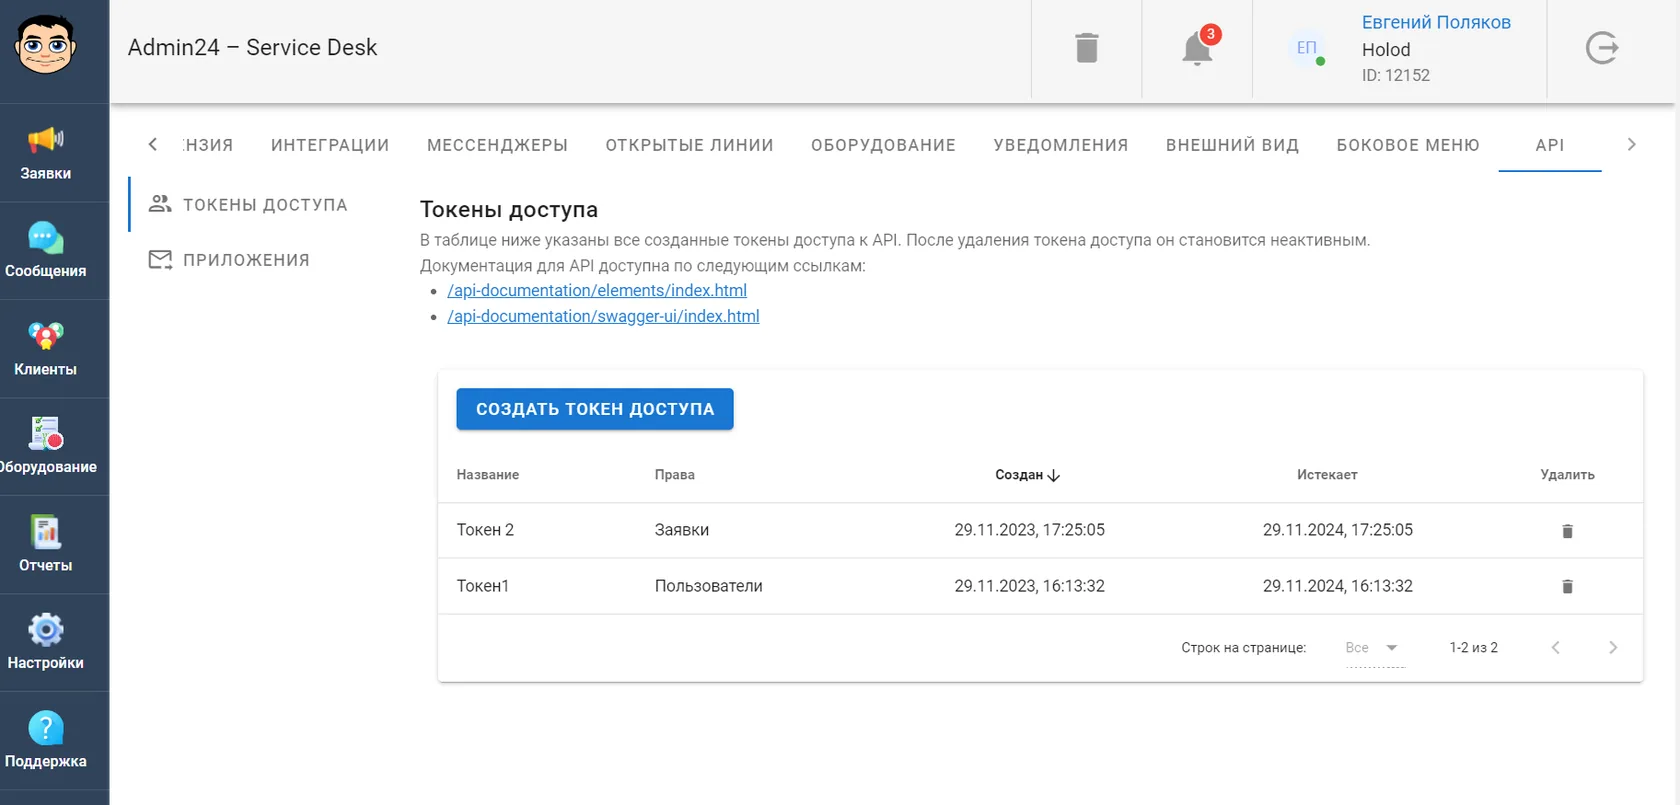Go to Клиенты in sidebar
Viewport: 1680px width, 805px height.
46,349
